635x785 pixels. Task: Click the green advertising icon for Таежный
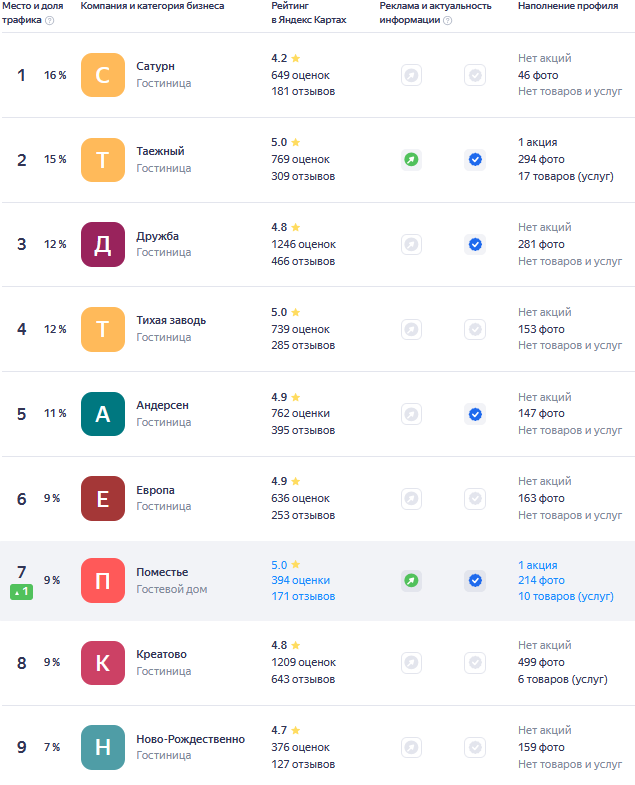click(411, 159)
